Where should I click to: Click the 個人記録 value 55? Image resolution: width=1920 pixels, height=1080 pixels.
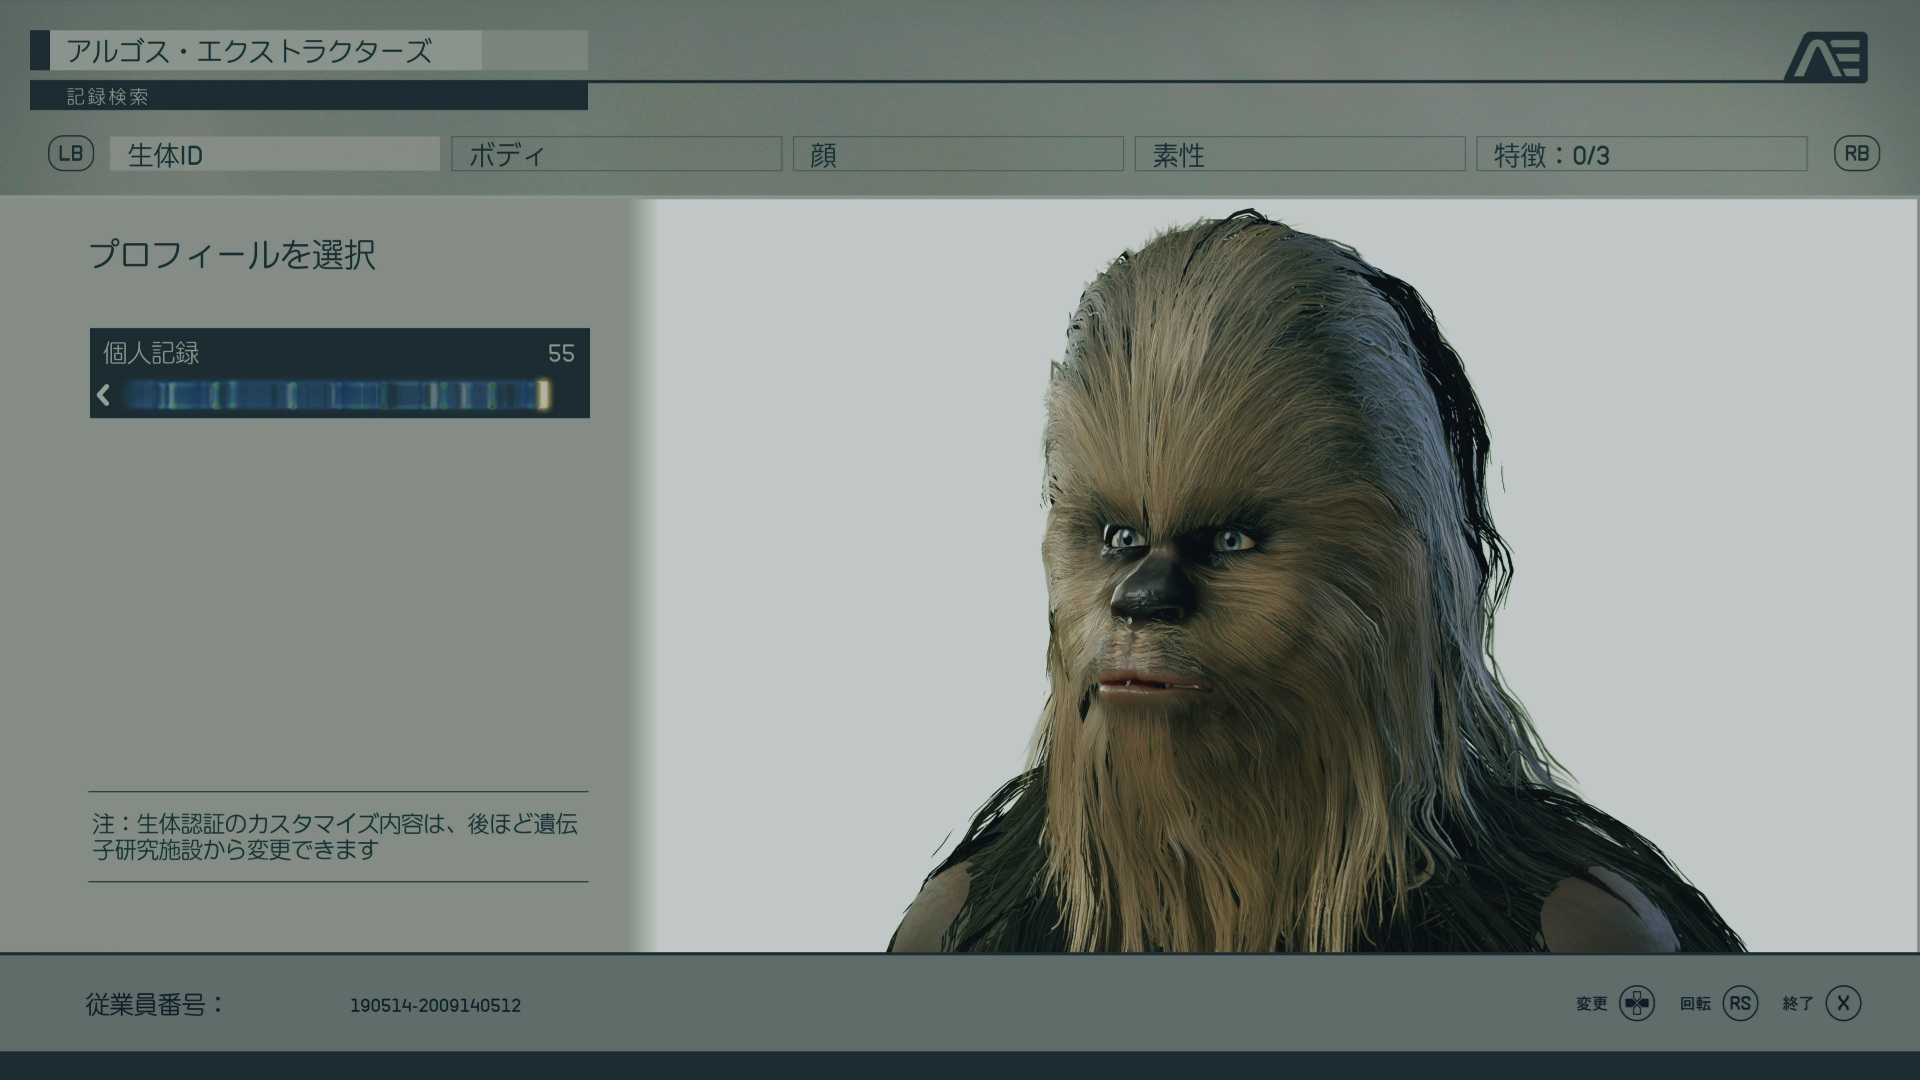click(x=561, y=353)
